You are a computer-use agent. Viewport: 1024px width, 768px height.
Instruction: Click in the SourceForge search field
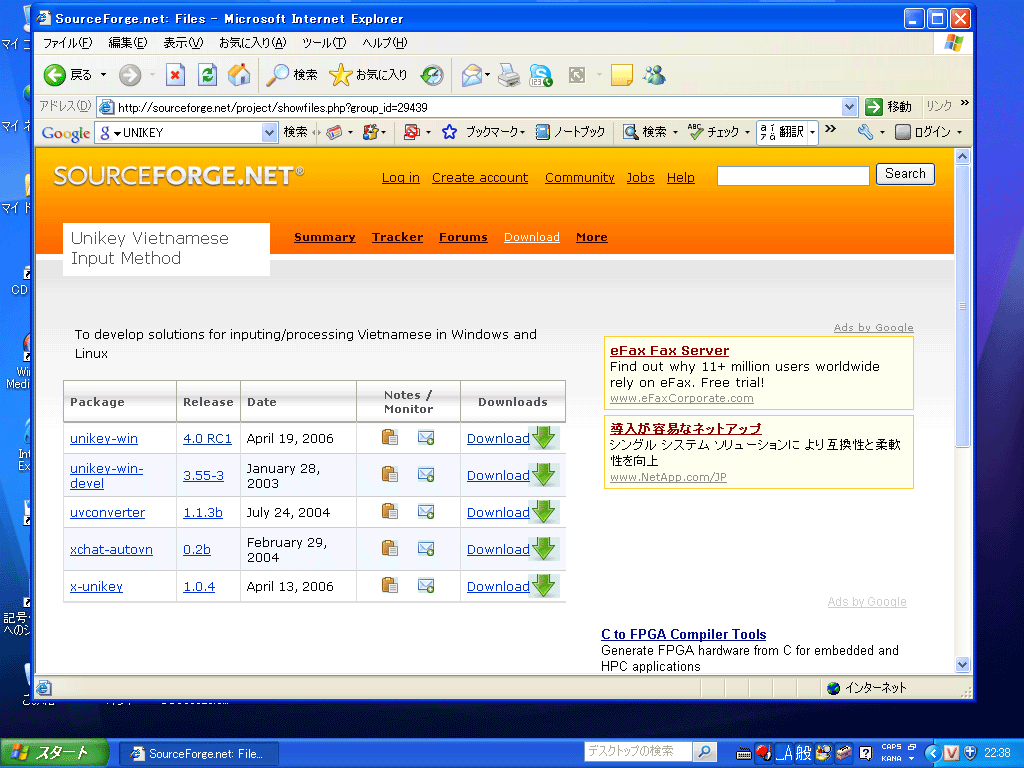tap(793, 176)
